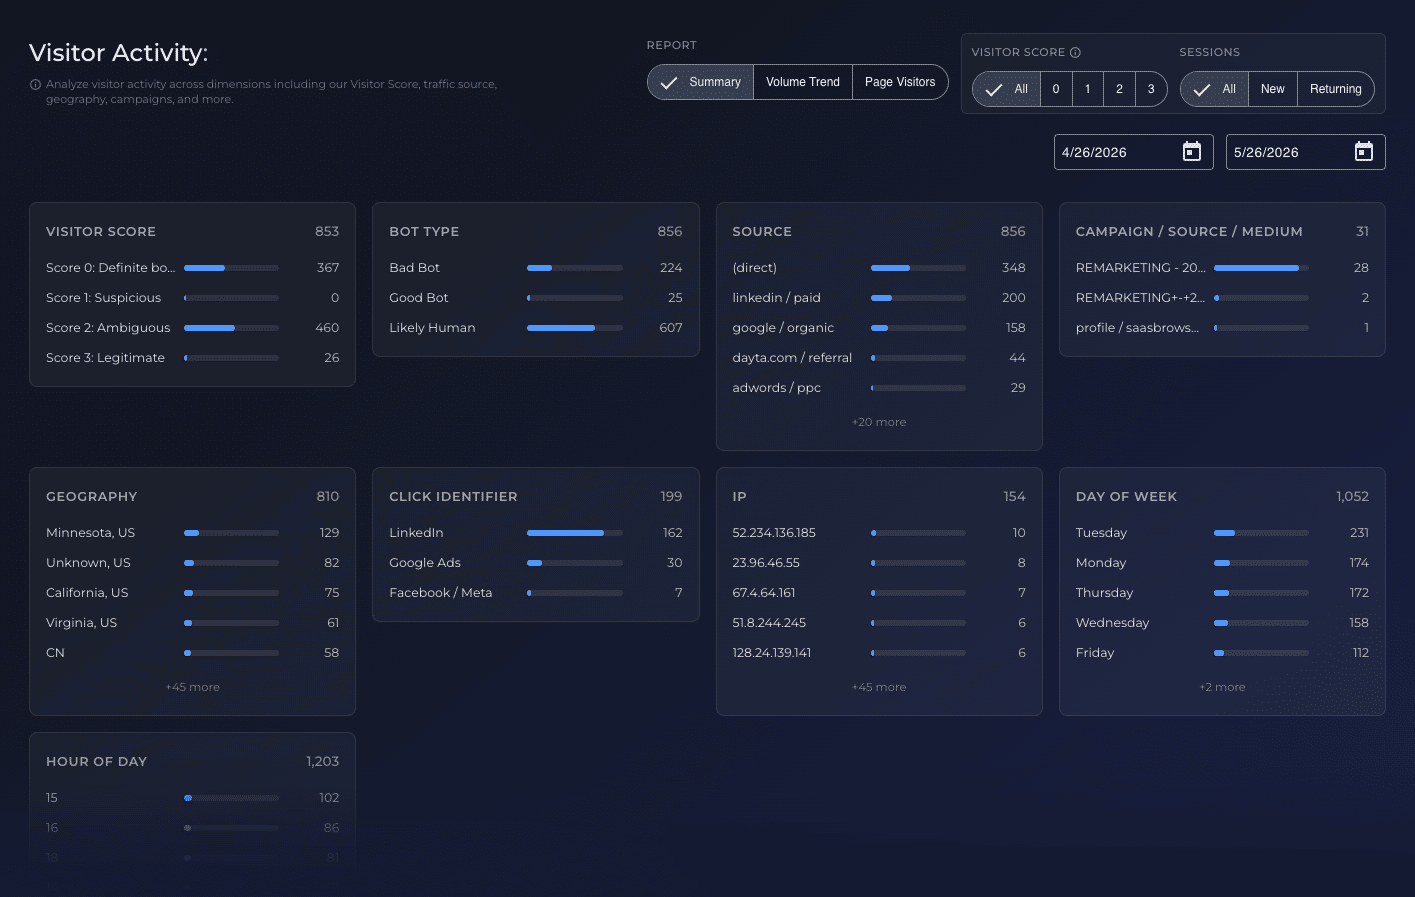Expand +45 more in Geography card
The image size is (1415, 897).
[192, 687]
